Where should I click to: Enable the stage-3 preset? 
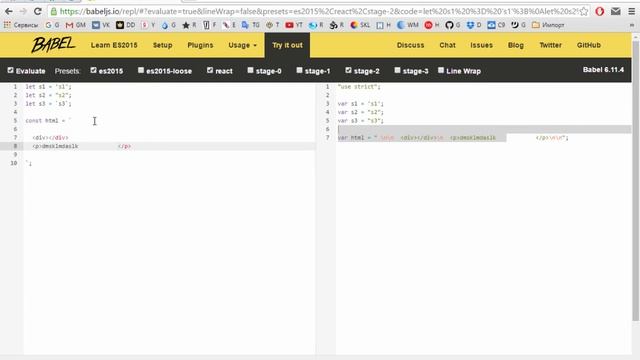point(397,70)
